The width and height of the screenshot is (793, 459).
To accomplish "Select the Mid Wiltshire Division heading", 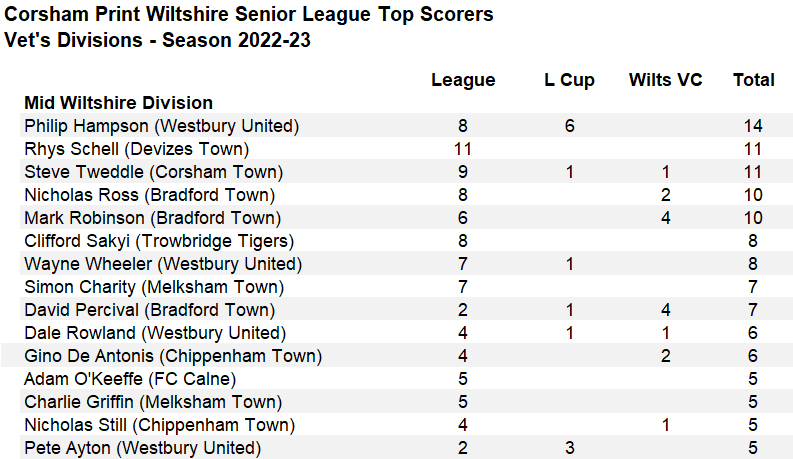I will click(118, 103).
